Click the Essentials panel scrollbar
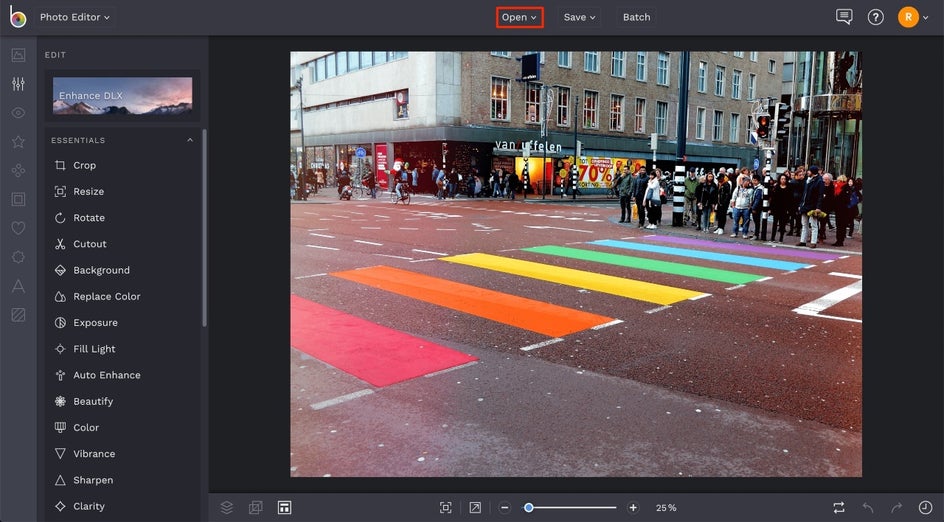 (x=204, y=228)
